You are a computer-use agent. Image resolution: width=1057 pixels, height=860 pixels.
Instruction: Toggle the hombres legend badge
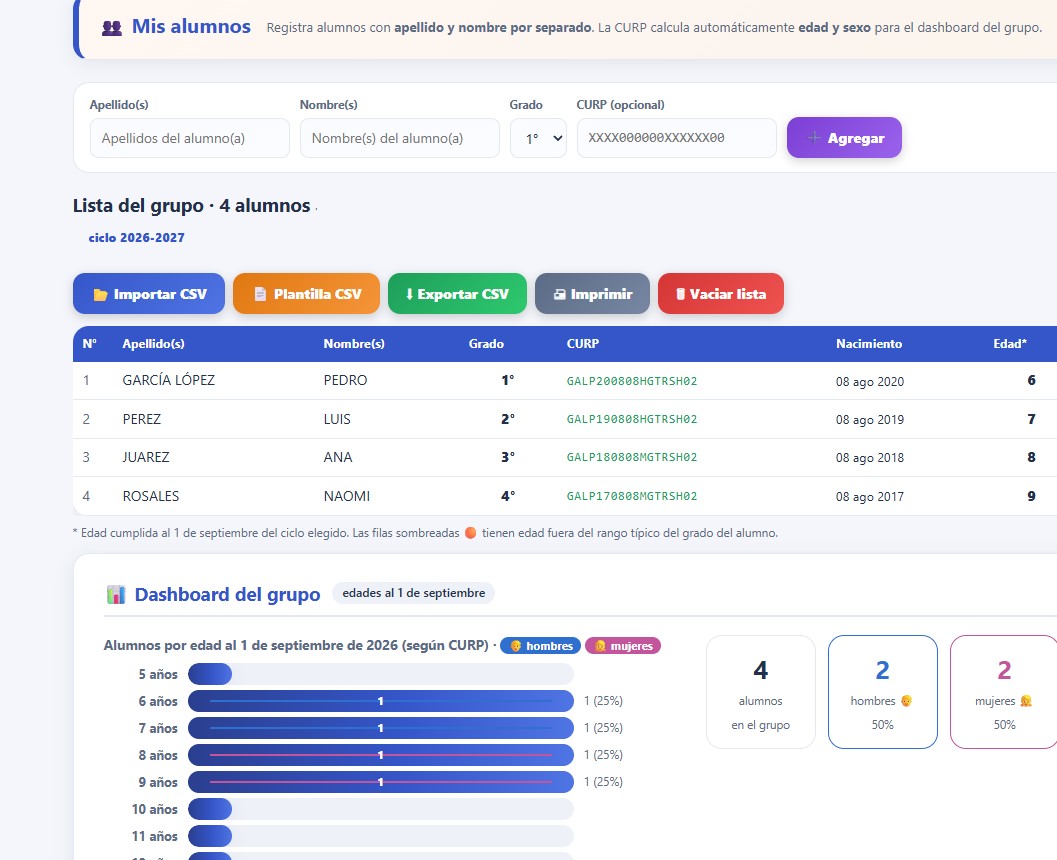541,646
